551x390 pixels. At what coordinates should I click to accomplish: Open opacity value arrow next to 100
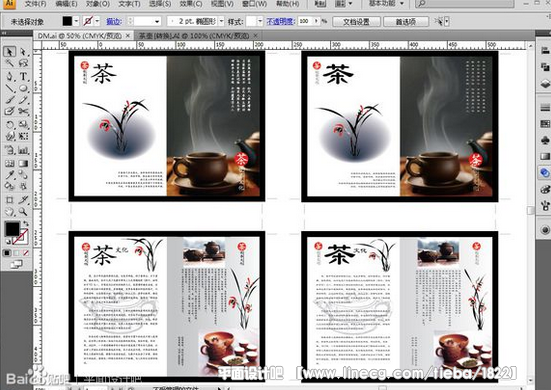[x=317, y=21]
